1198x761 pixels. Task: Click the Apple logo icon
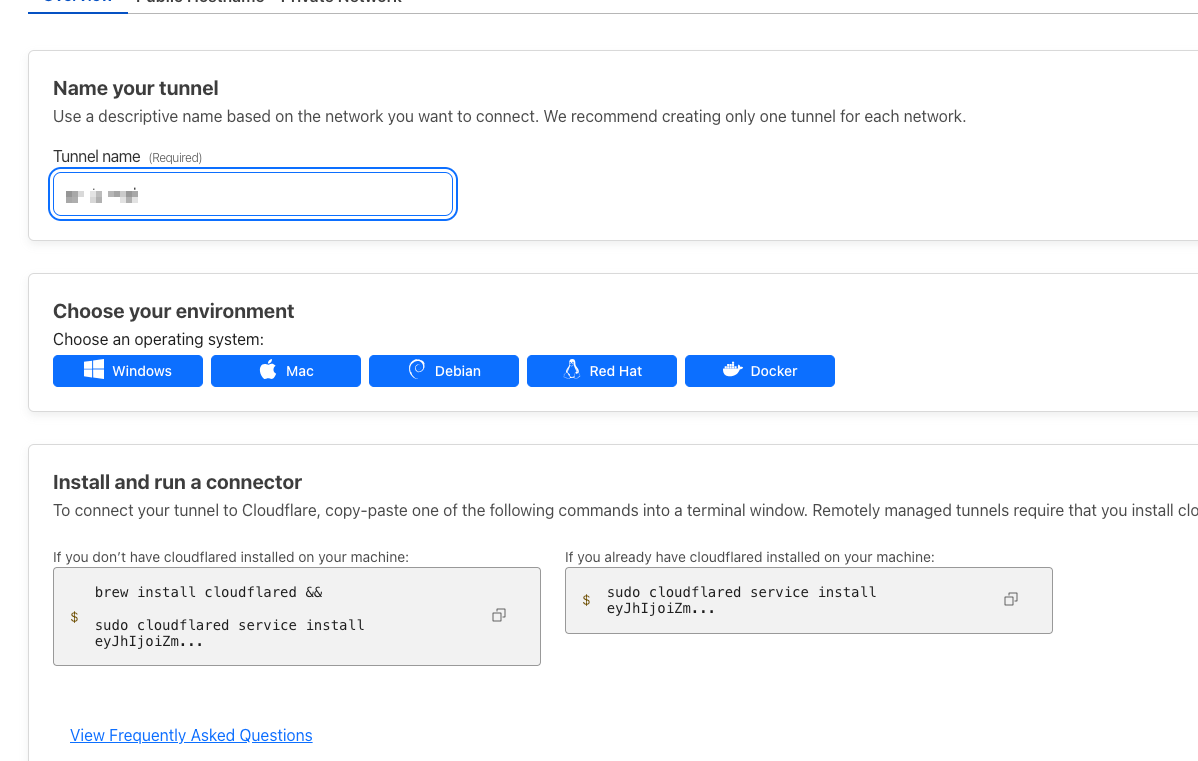point(268,370)
